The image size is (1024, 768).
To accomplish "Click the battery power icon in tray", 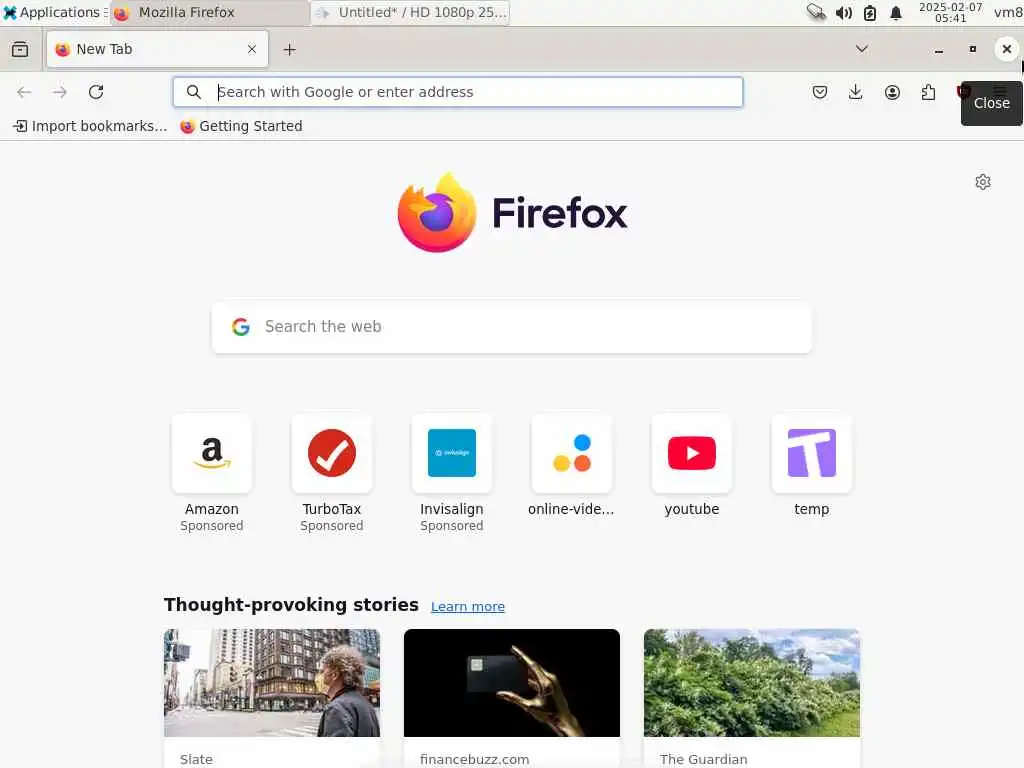I will point(870,13).
